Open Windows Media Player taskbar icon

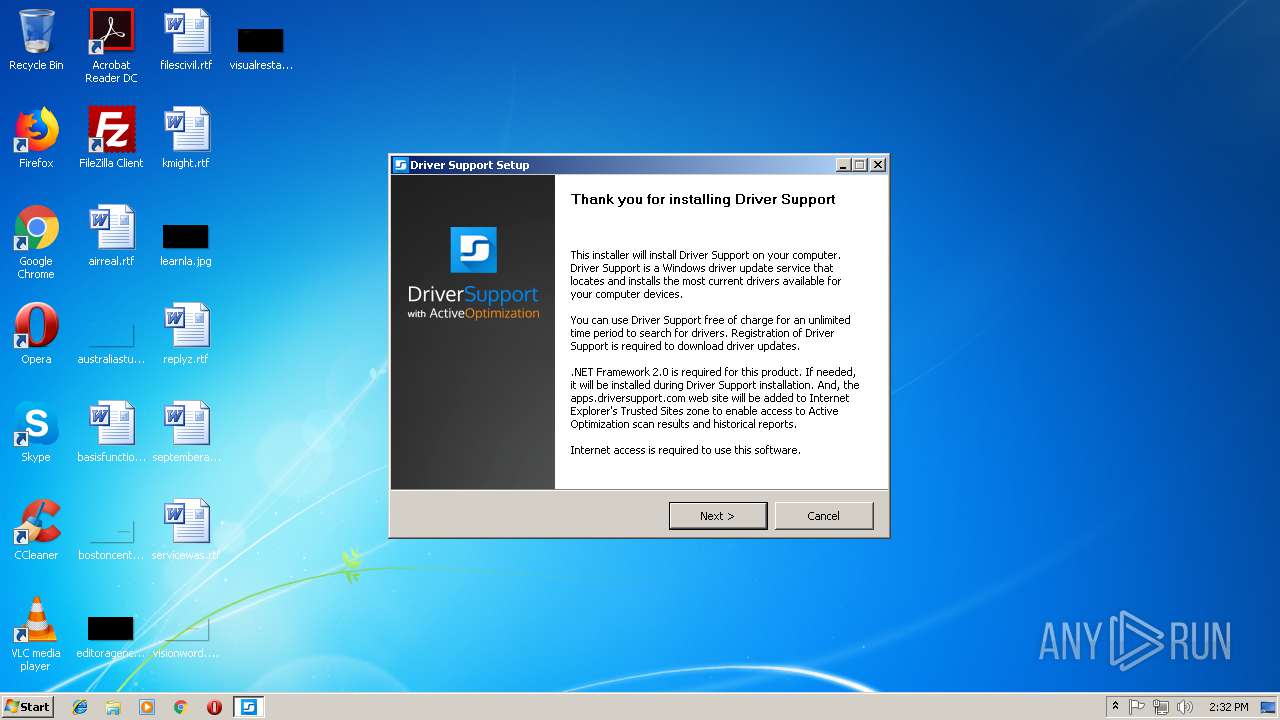(147, 707)
